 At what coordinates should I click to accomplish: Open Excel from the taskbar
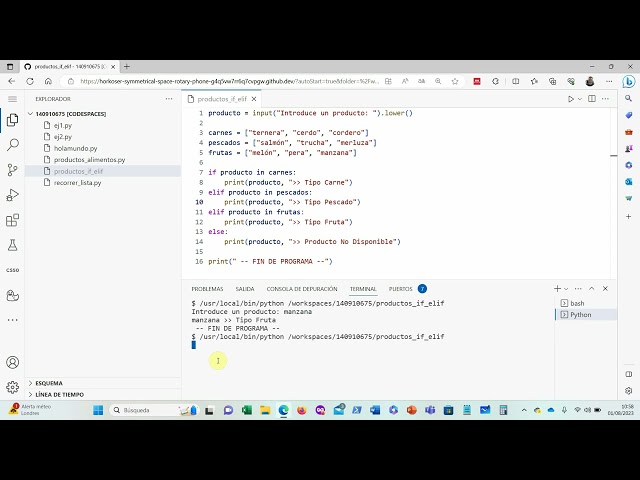[247, 410]
